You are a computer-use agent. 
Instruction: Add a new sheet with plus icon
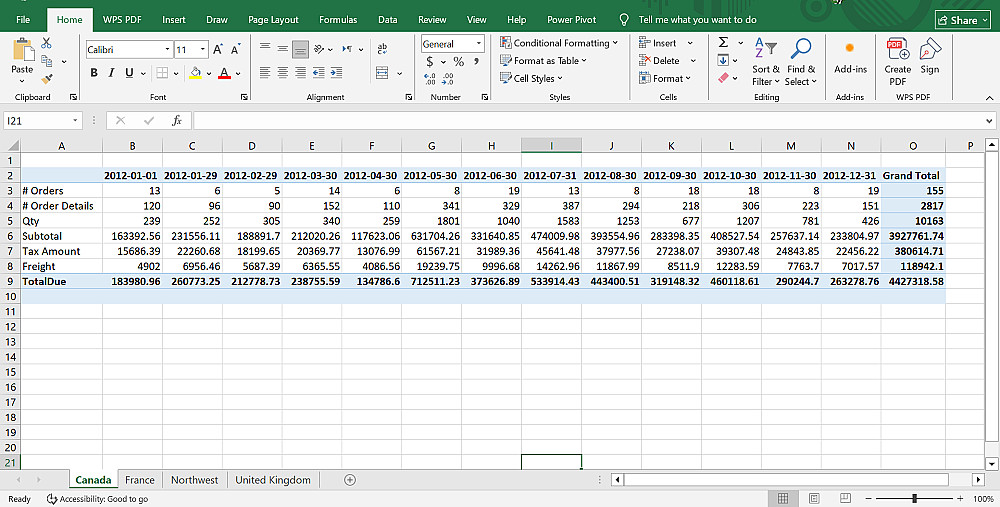click(x=350, y=480)
